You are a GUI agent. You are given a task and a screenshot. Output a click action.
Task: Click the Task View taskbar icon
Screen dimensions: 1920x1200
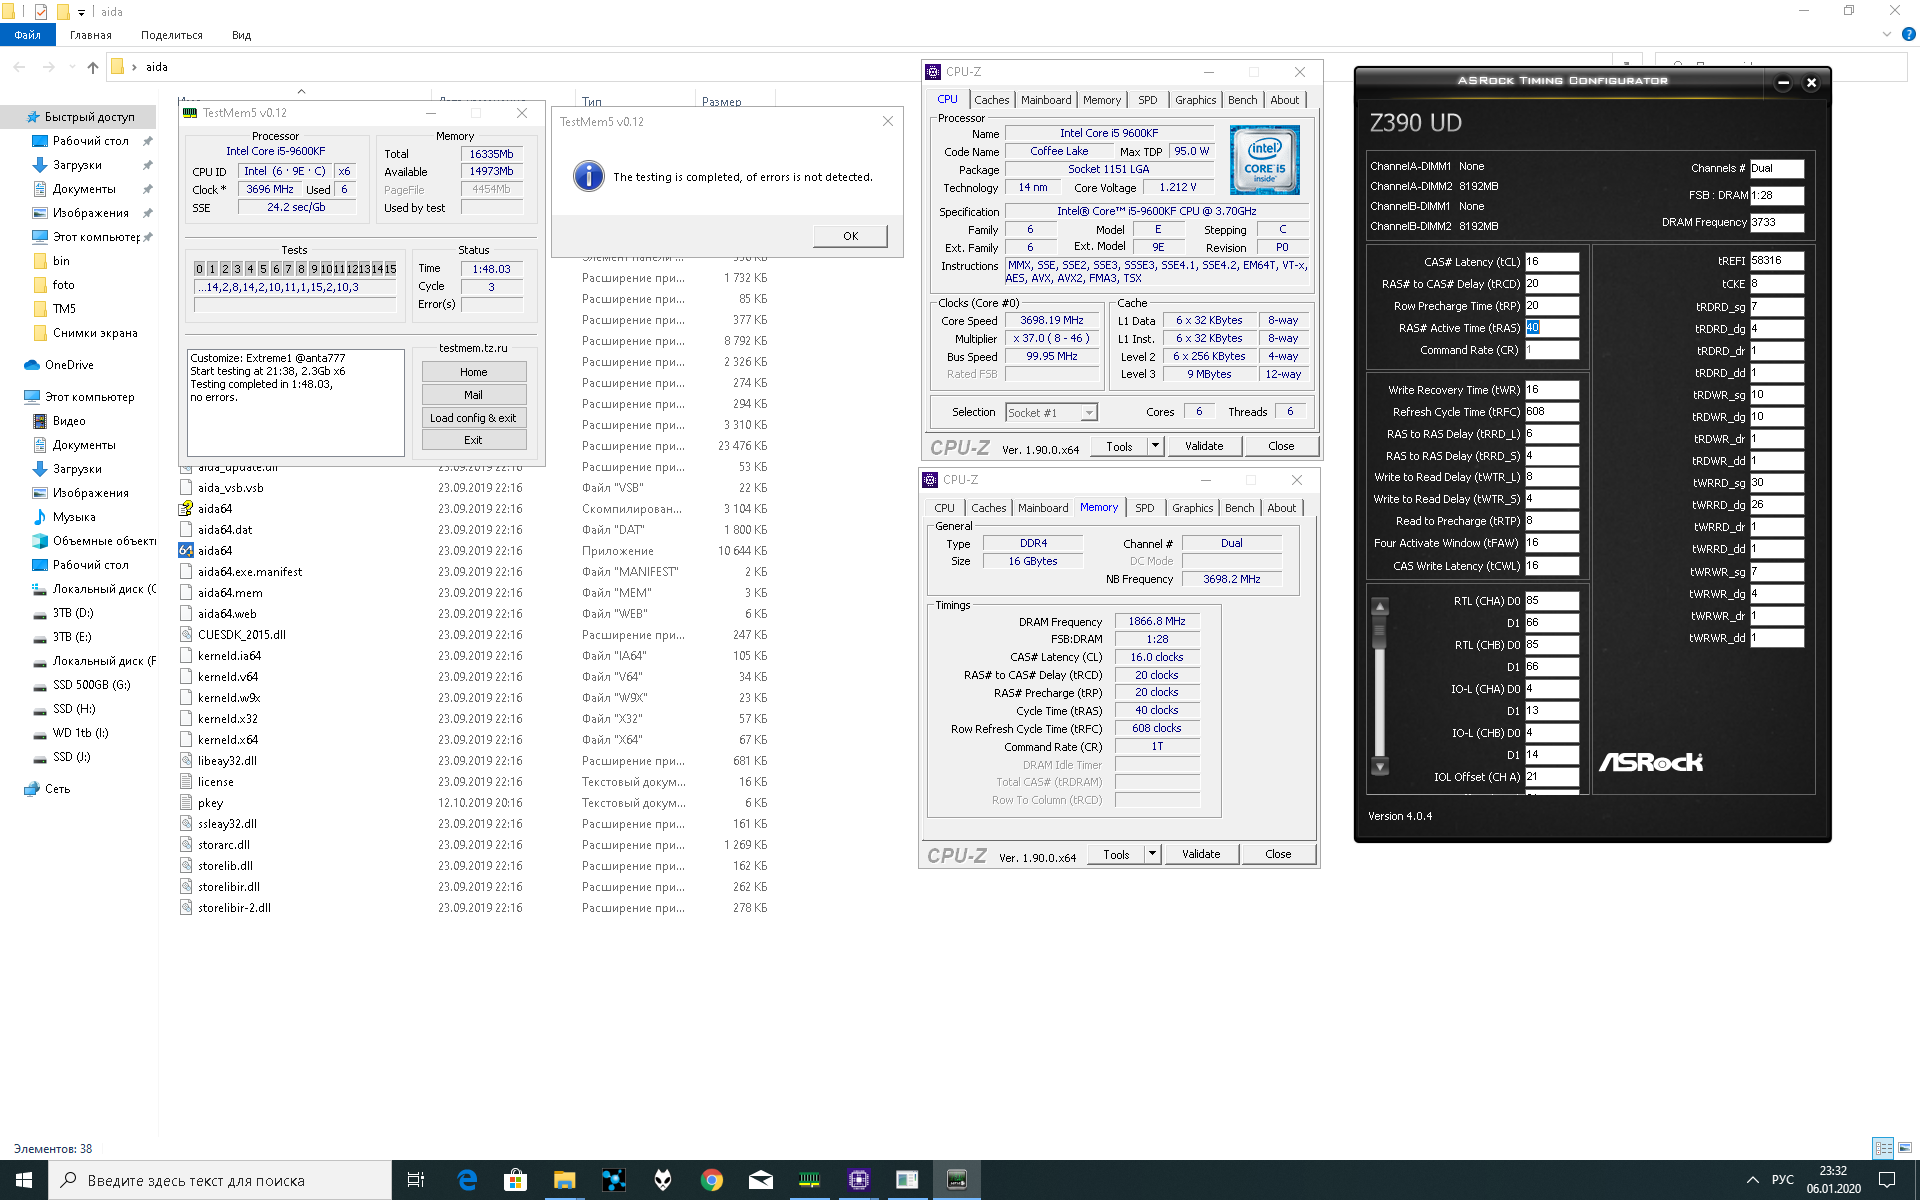pos(416,1180)
